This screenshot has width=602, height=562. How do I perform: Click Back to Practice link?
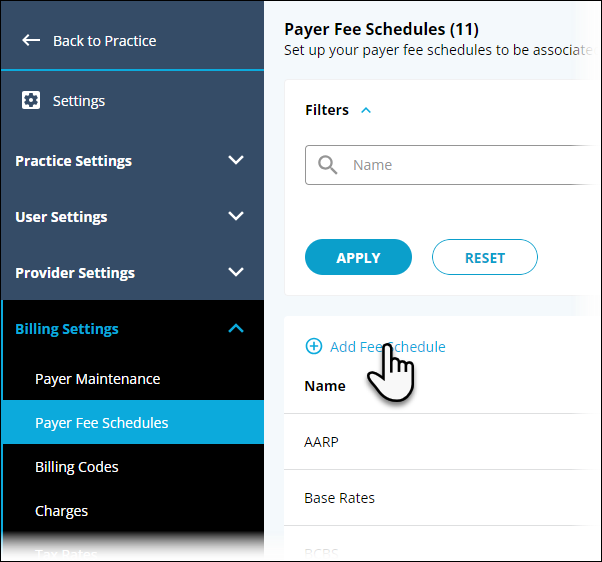104,41
